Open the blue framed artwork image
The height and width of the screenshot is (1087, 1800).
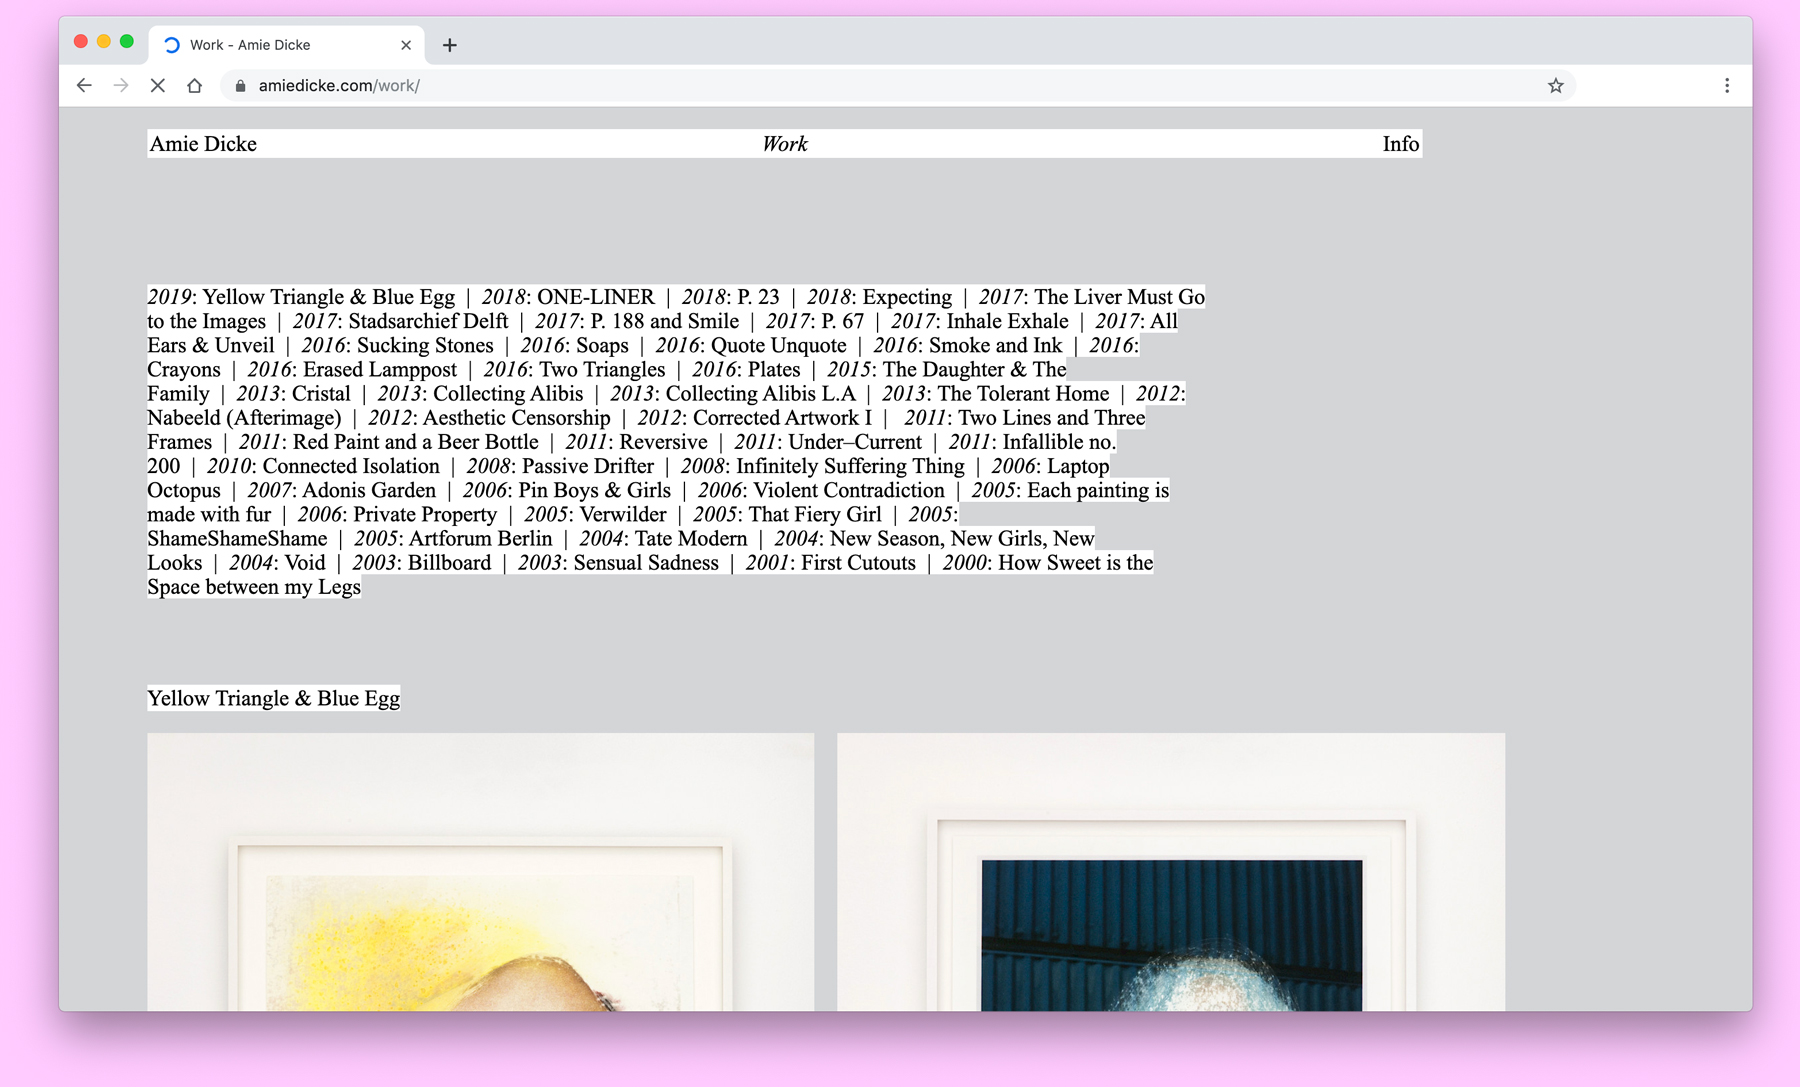point(1171,872)
